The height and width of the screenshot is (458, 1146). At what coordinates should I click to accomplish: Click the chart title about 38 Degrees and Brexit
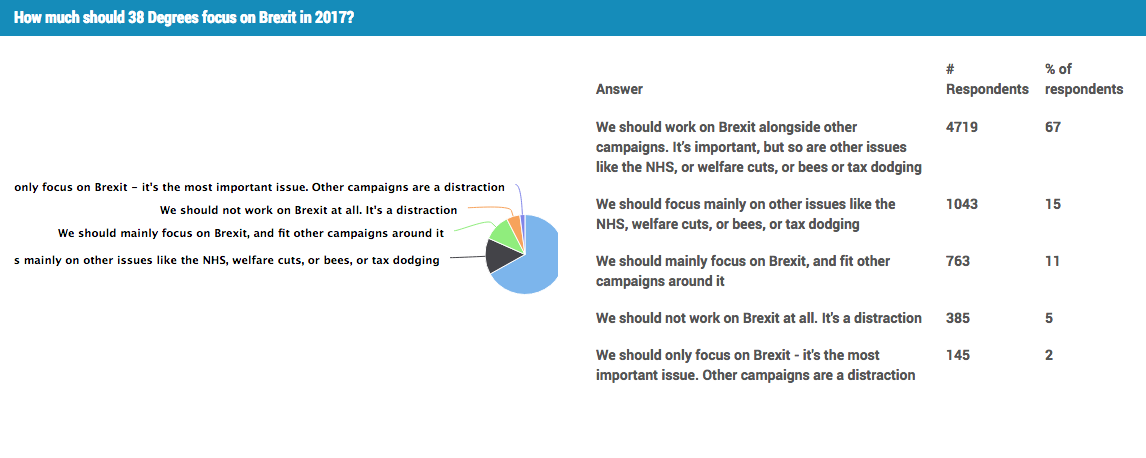[184, 18]
